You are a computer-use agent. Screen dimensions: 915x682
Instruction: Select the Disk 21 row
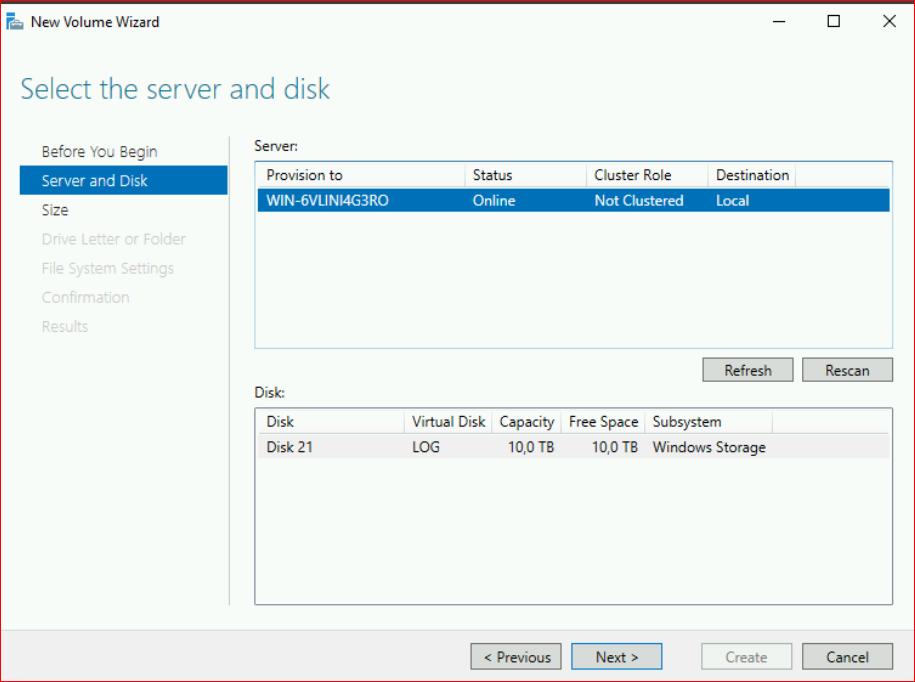290,447
